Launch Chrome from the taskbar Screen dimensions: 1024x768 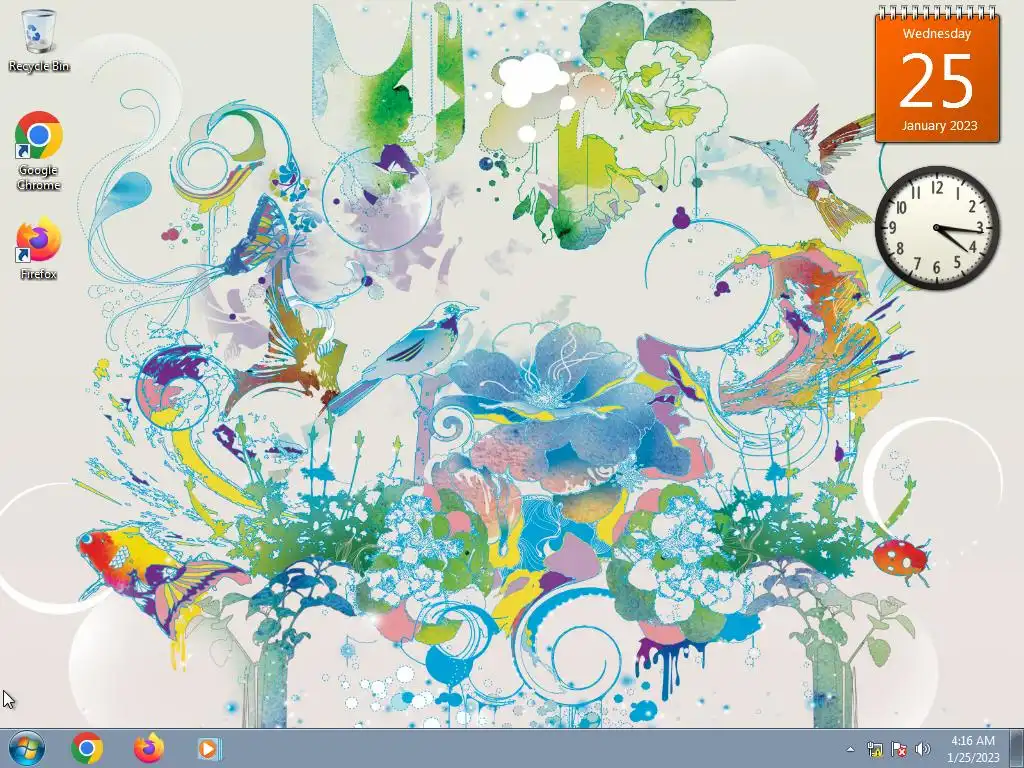[87, 748]
